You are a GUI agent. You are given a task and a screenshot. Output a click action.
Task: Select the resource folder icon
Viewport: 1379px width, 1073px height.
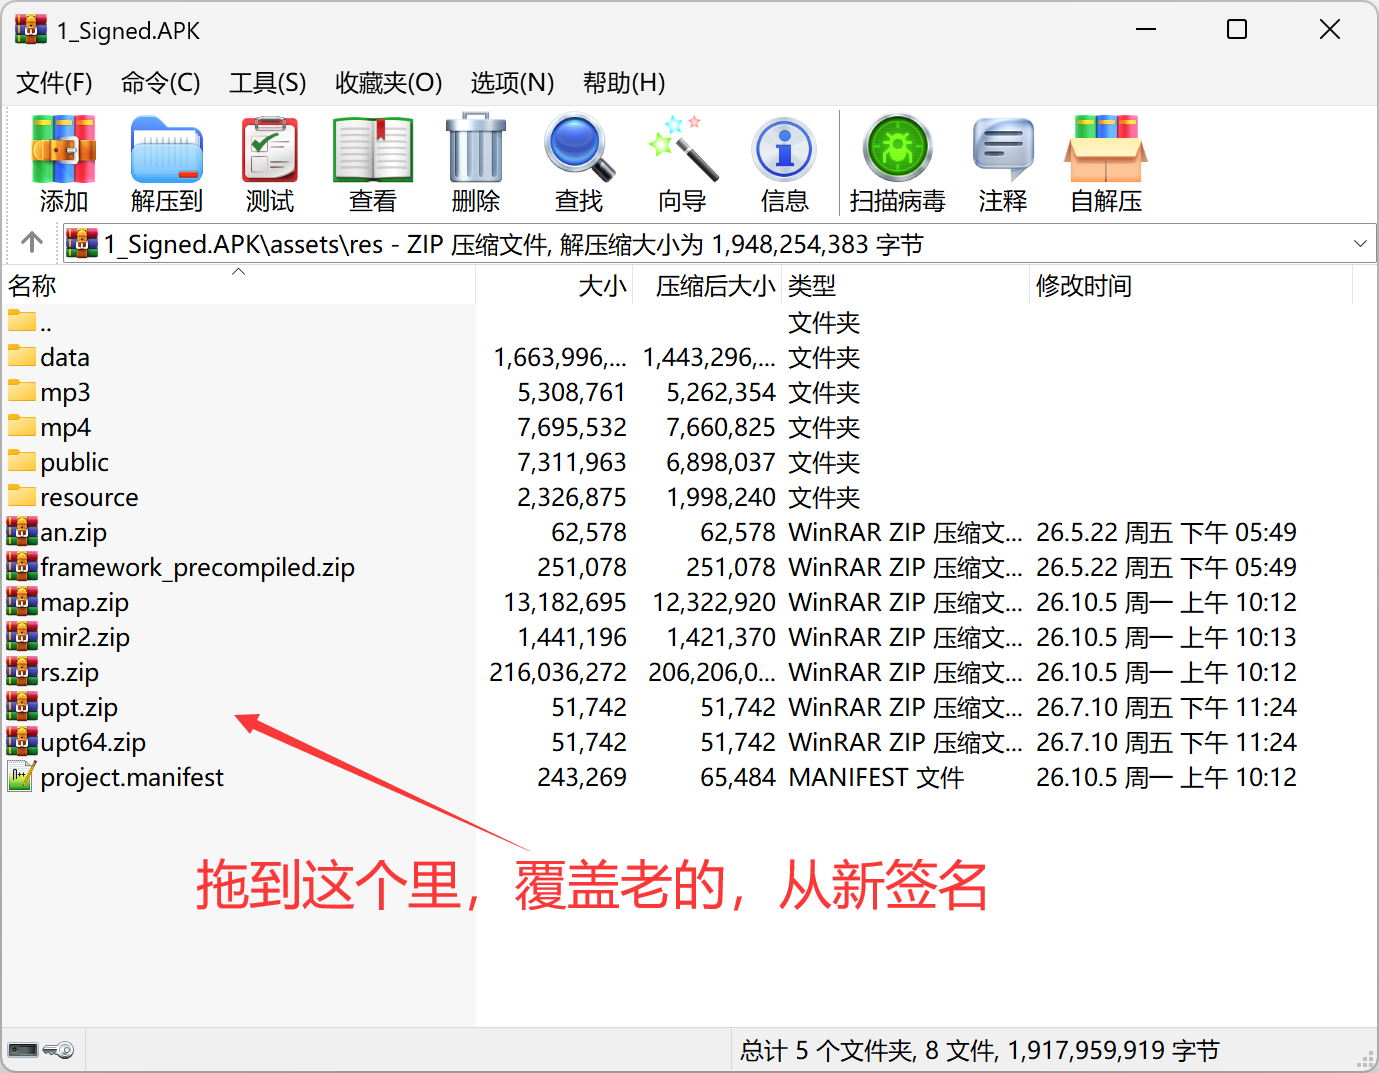(22, 496)
